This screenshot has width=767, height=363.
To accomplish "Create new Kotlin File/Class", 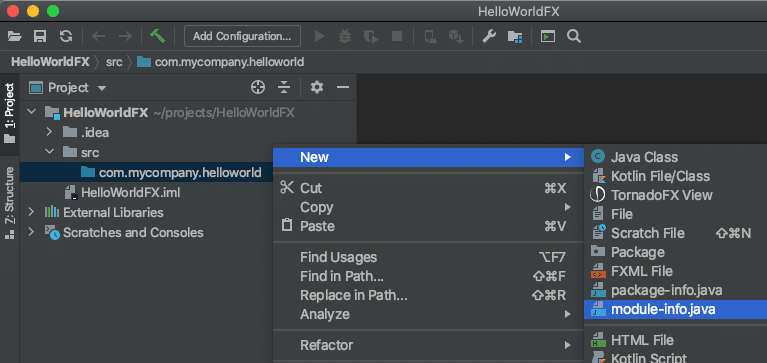I will click(x=676, y=176).
